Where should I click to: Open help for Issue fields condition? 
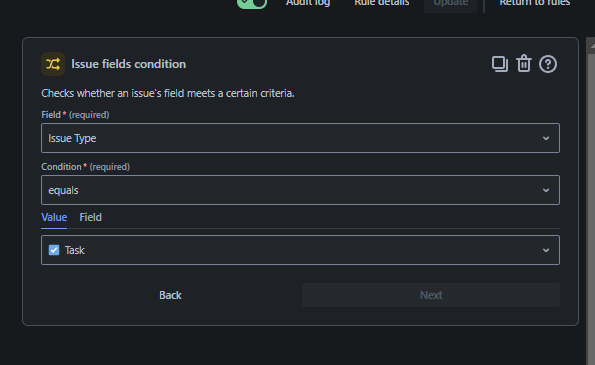tap(548, 64)
